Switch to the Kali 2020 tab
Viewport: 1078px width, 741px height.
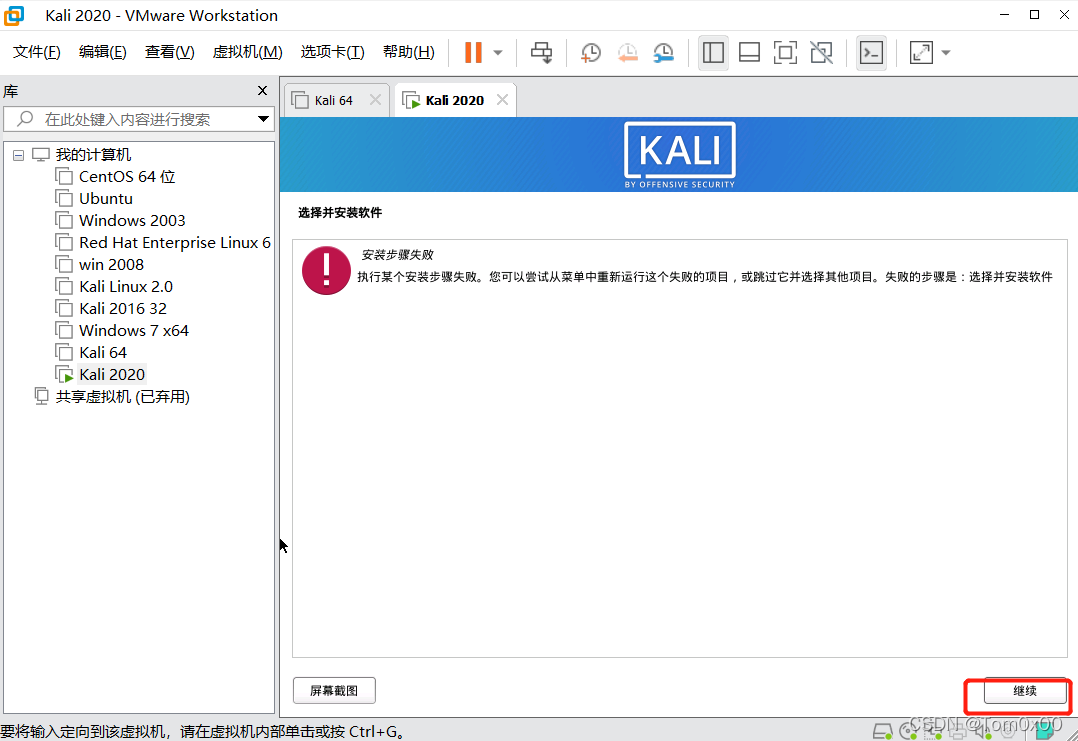(454, 100)
